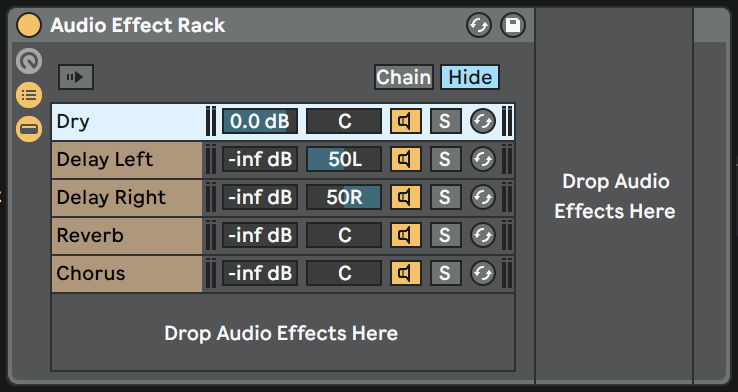Hot-swap the Reverb chain
Image resolution: width=738 pixels, height=392 pixels.
483,235
